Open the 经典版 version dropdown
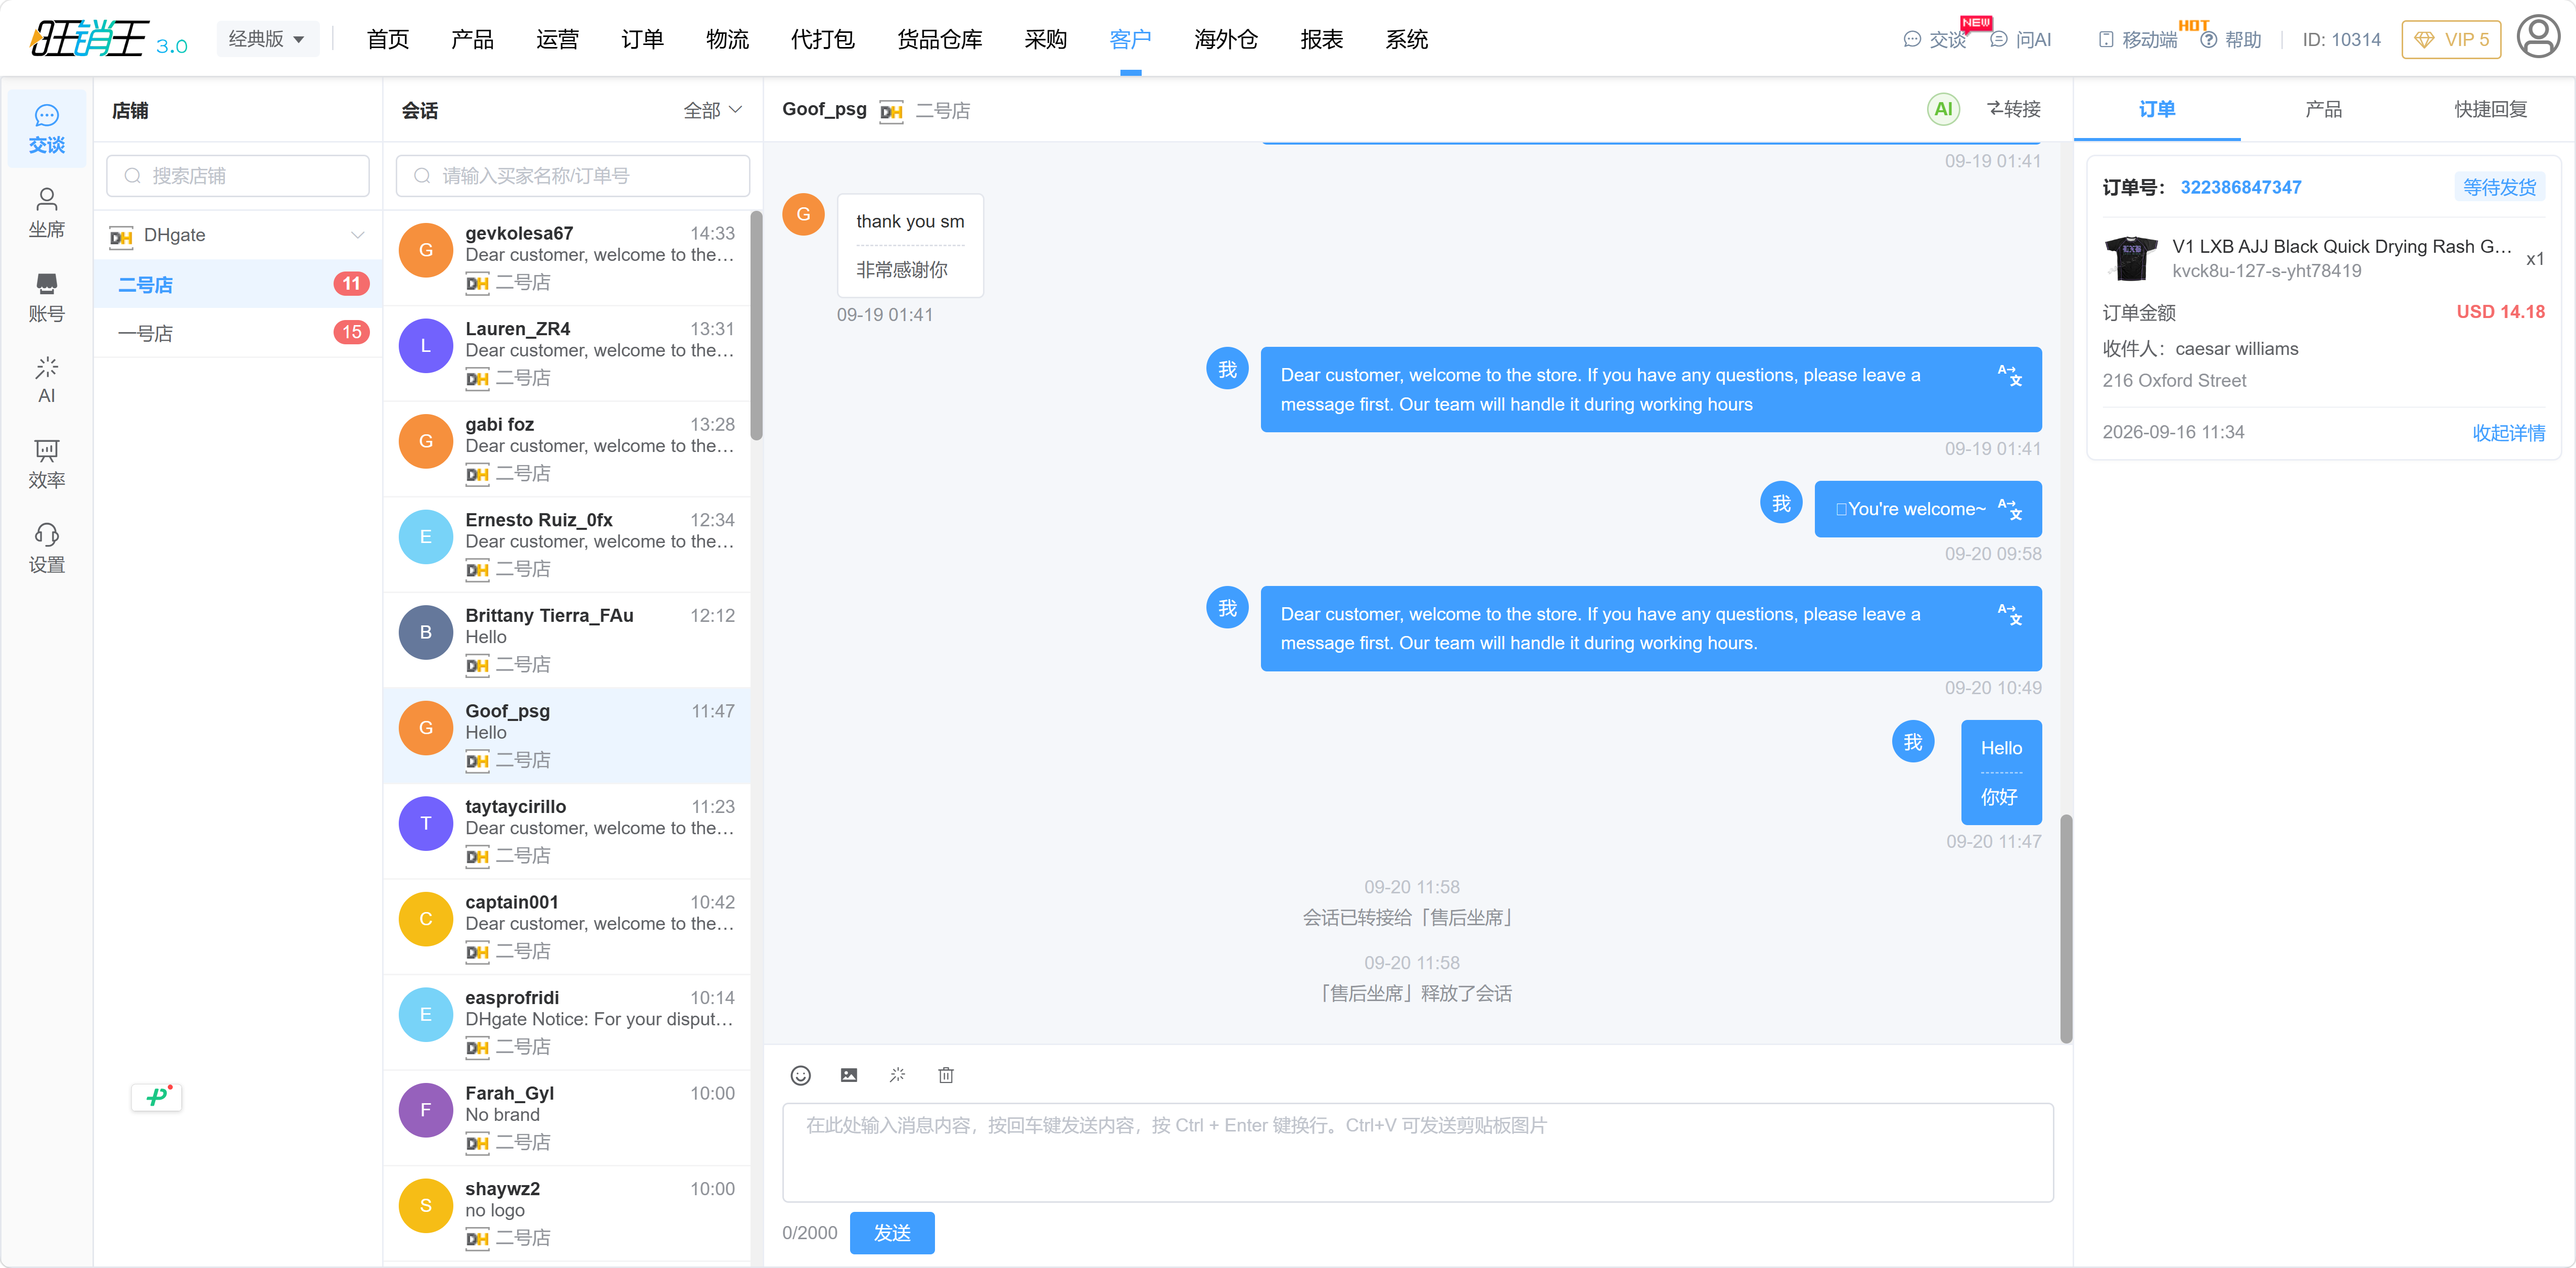This screenshot has width=2576, height=1268. click(x=267, y=39)
